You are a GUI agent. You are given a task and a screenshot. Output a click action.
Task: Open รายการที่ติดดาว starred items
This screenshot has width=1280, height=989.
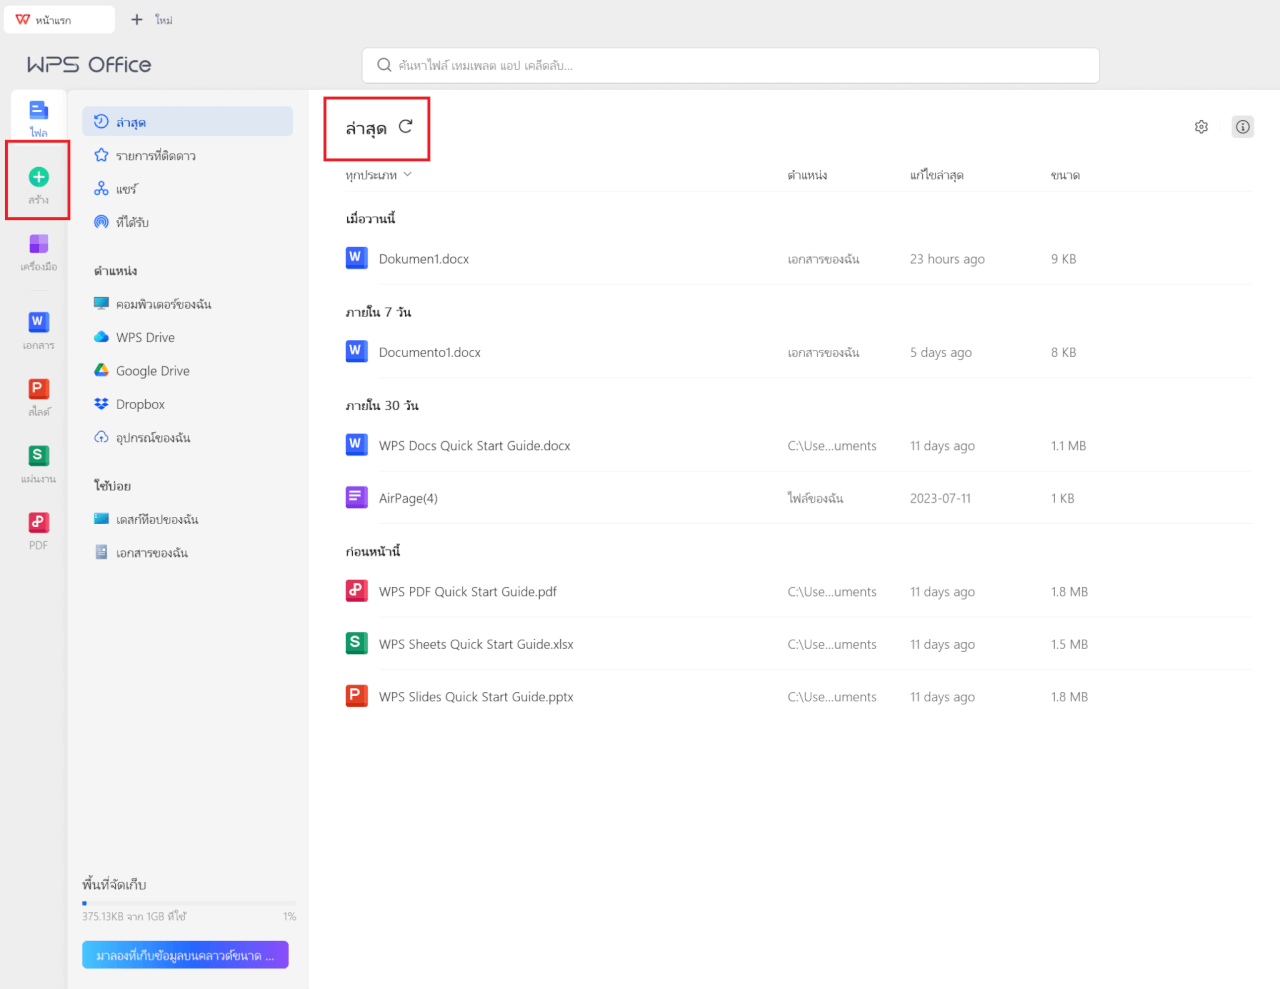[x=187, y=155]
